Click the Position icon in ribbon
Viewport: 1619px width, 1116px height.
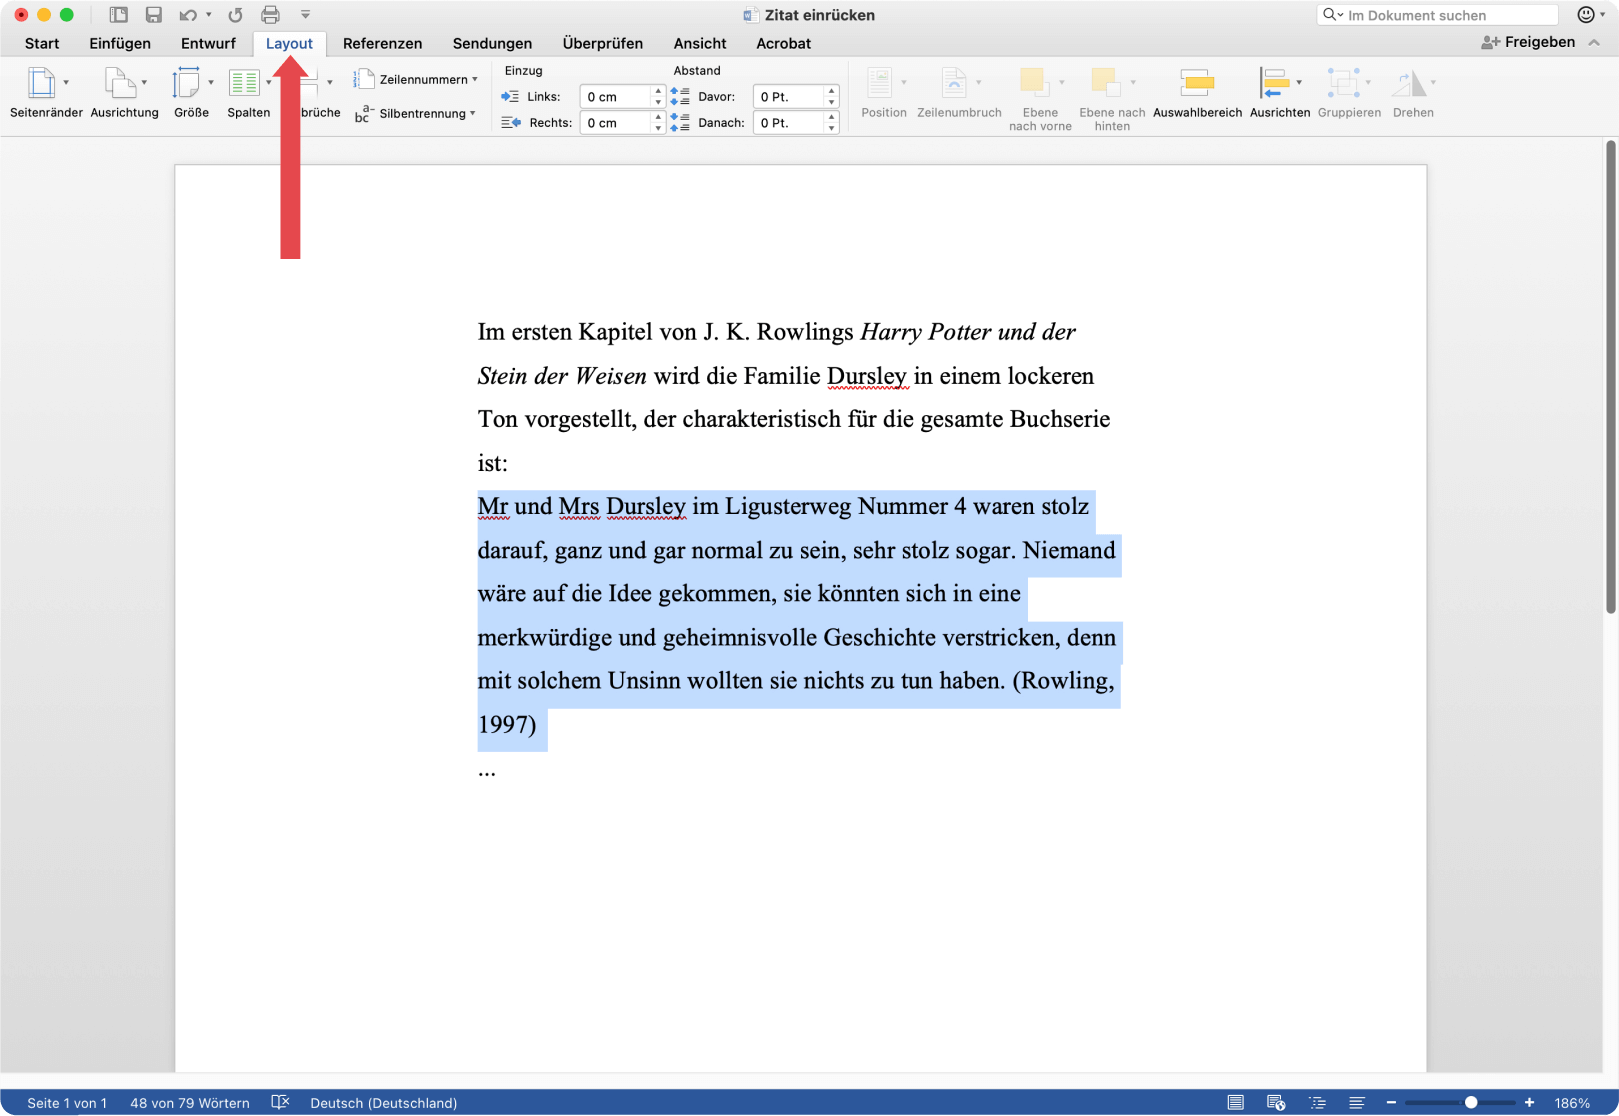879,83
